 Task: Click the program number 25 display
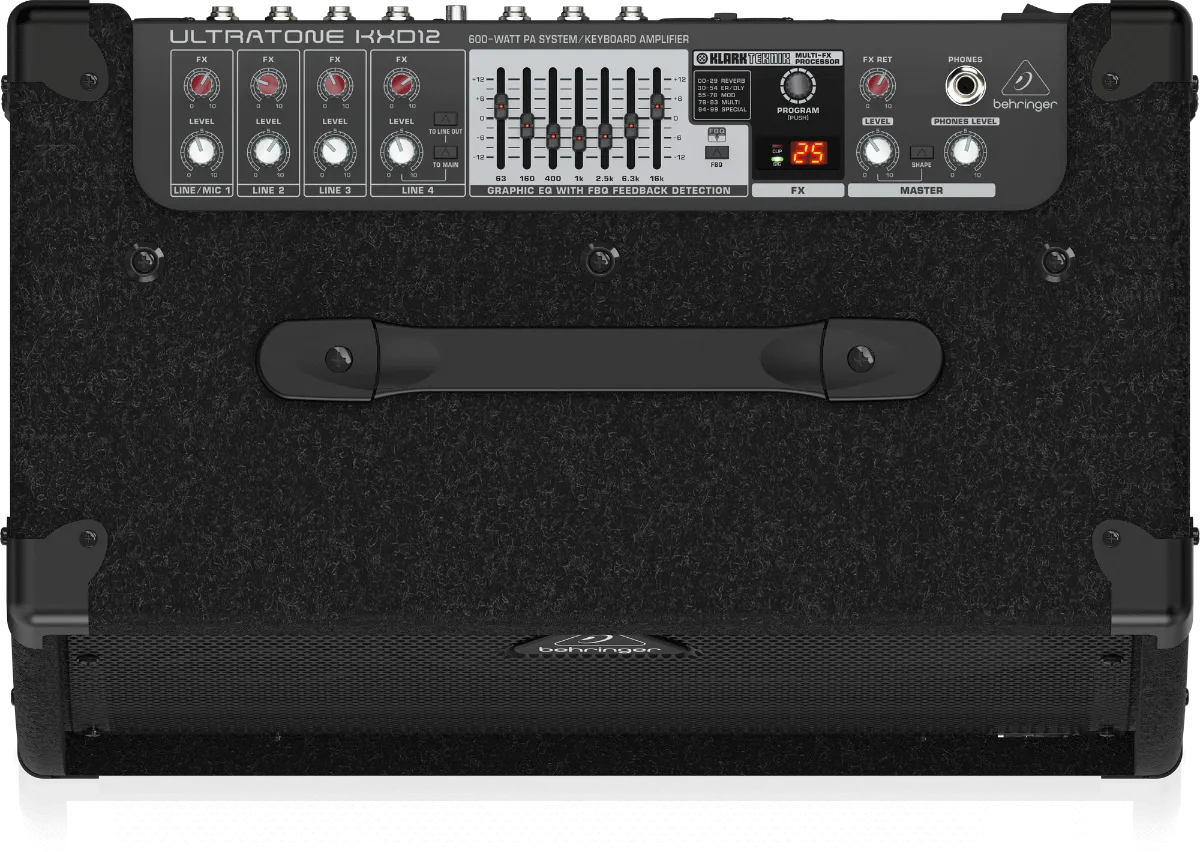(x=808, y=152)
